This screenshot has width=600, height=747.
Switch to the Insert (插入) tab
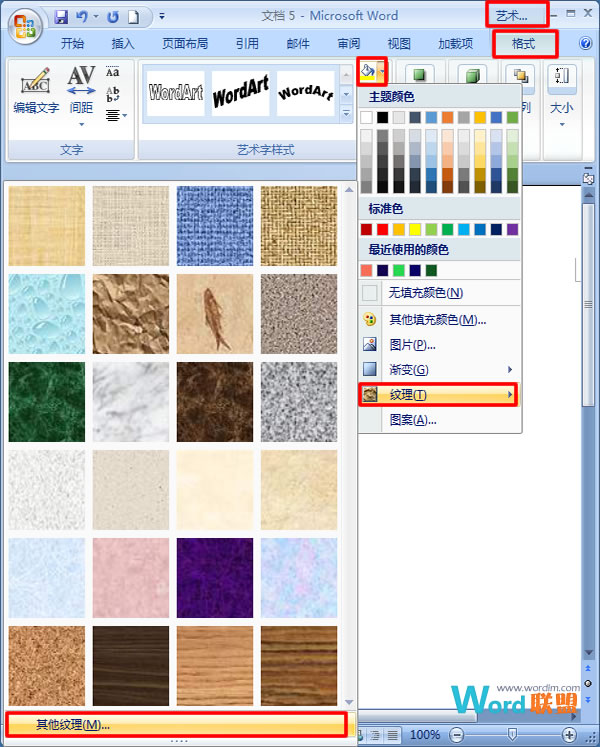point(123,44)
